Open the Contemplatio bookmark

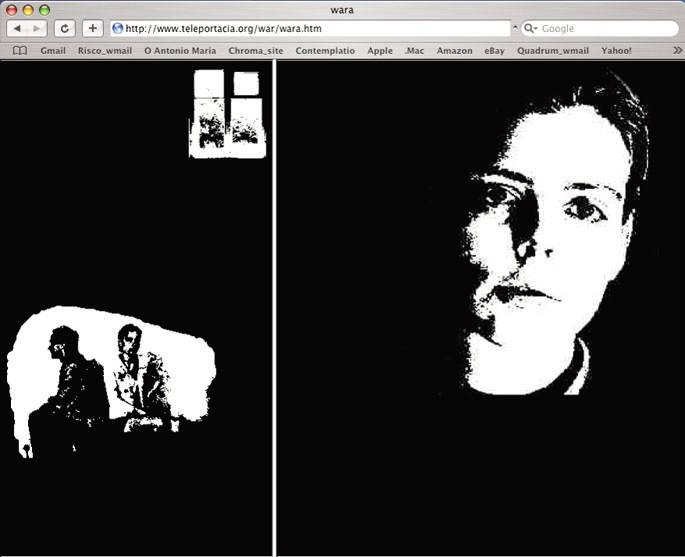(325, 50)
